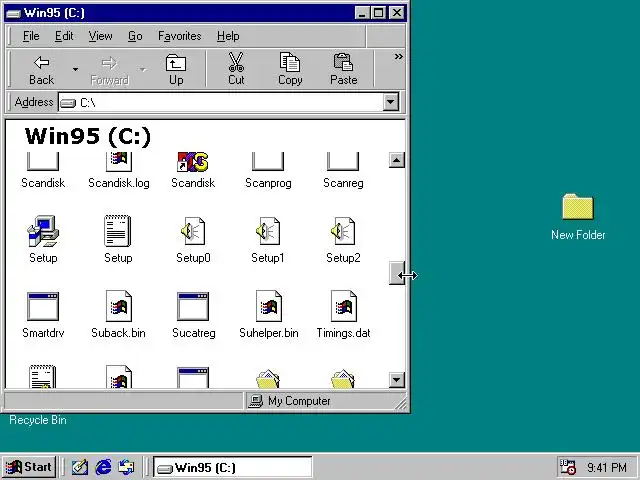Select the Scandisk.log file icon
This screenshot has width=640, height=480.
pyautogui.click(x=119, y=161)
